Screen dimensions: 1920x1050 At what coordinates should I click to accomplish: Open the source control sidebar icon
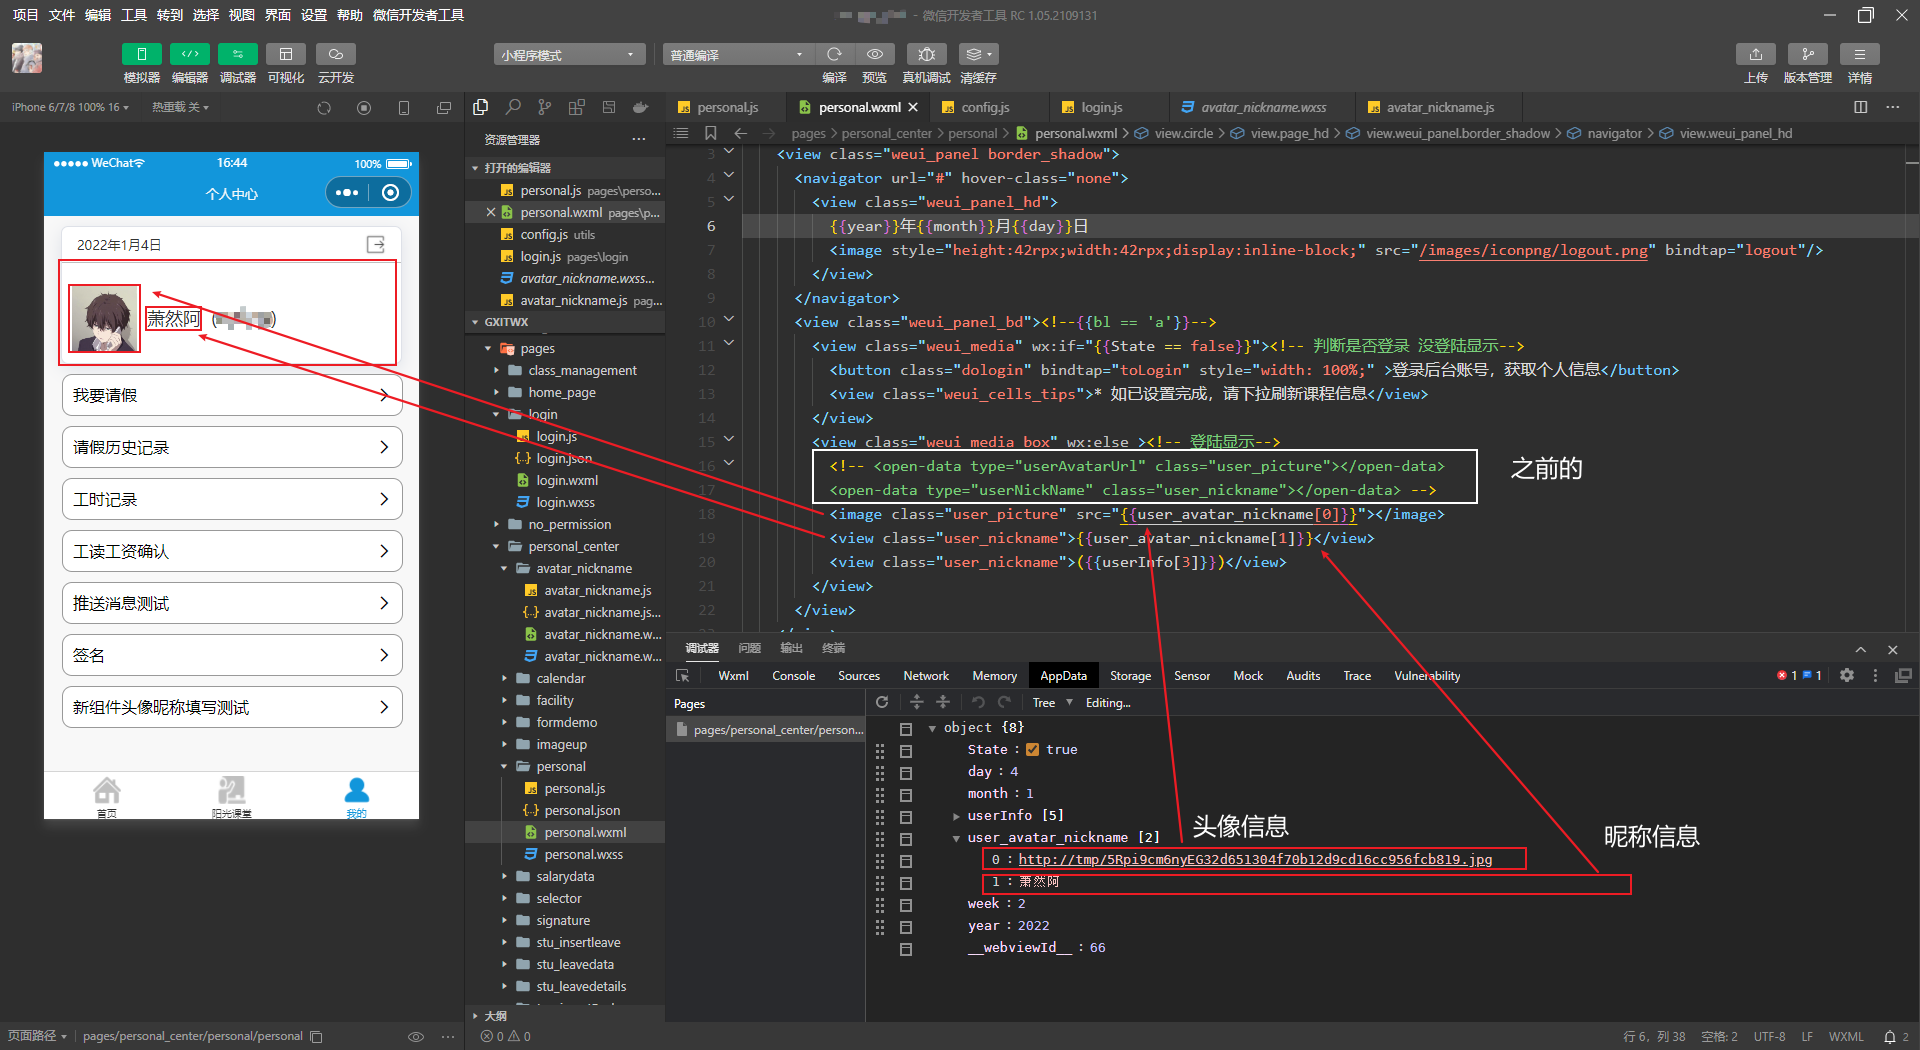click(x=545, y=107)
